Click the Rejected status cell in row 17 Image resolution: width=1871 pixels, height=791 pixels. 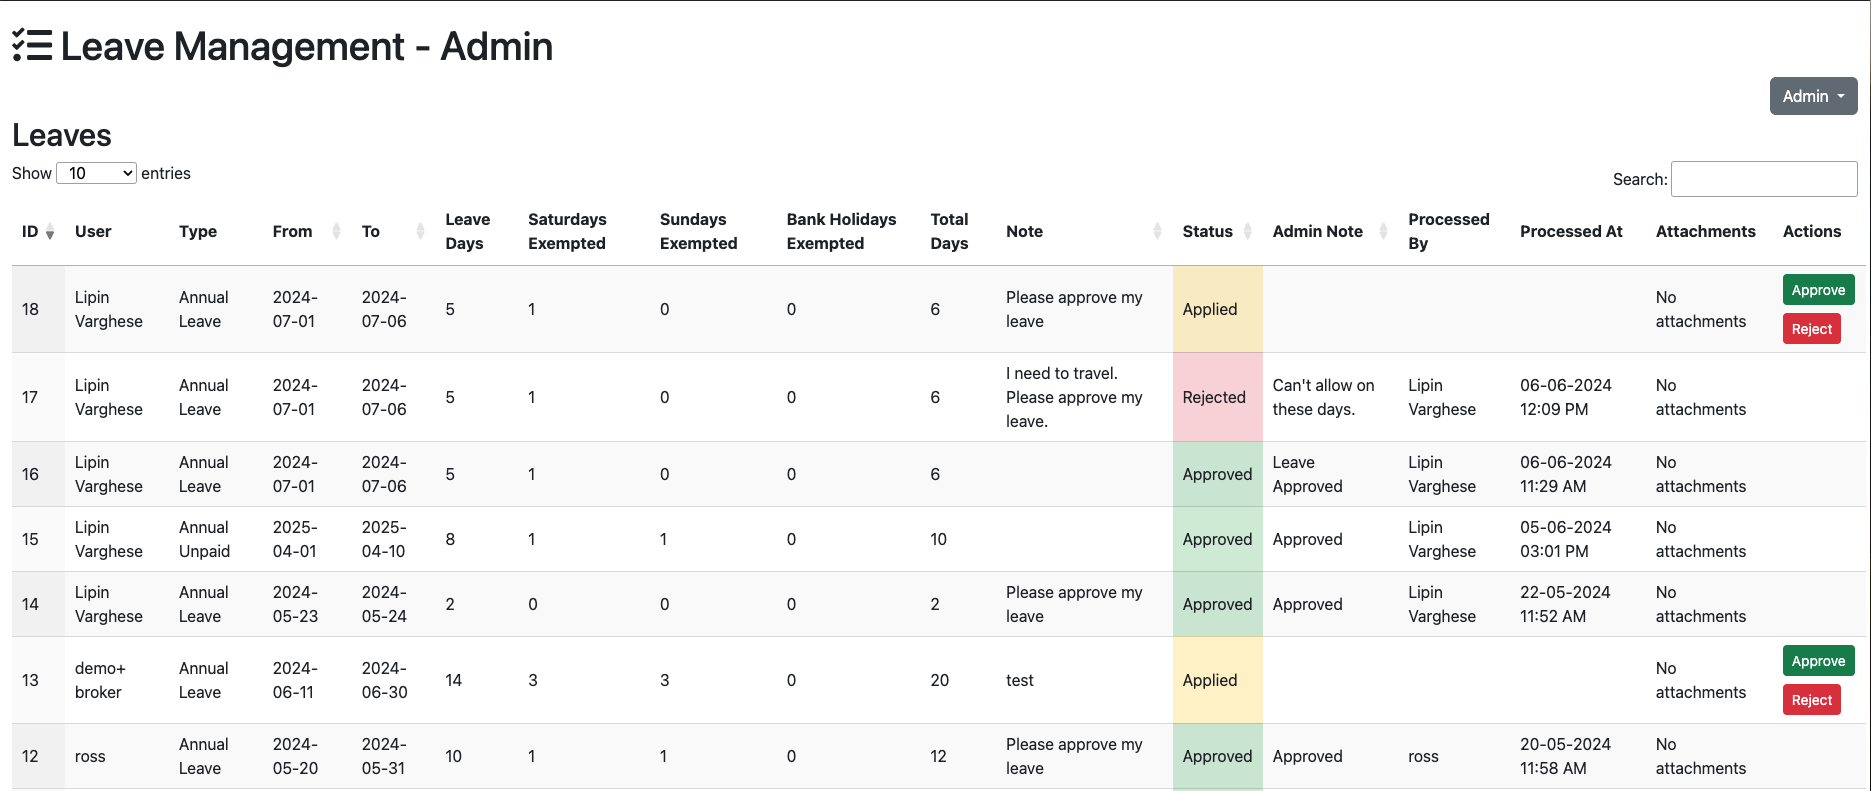1216,397
